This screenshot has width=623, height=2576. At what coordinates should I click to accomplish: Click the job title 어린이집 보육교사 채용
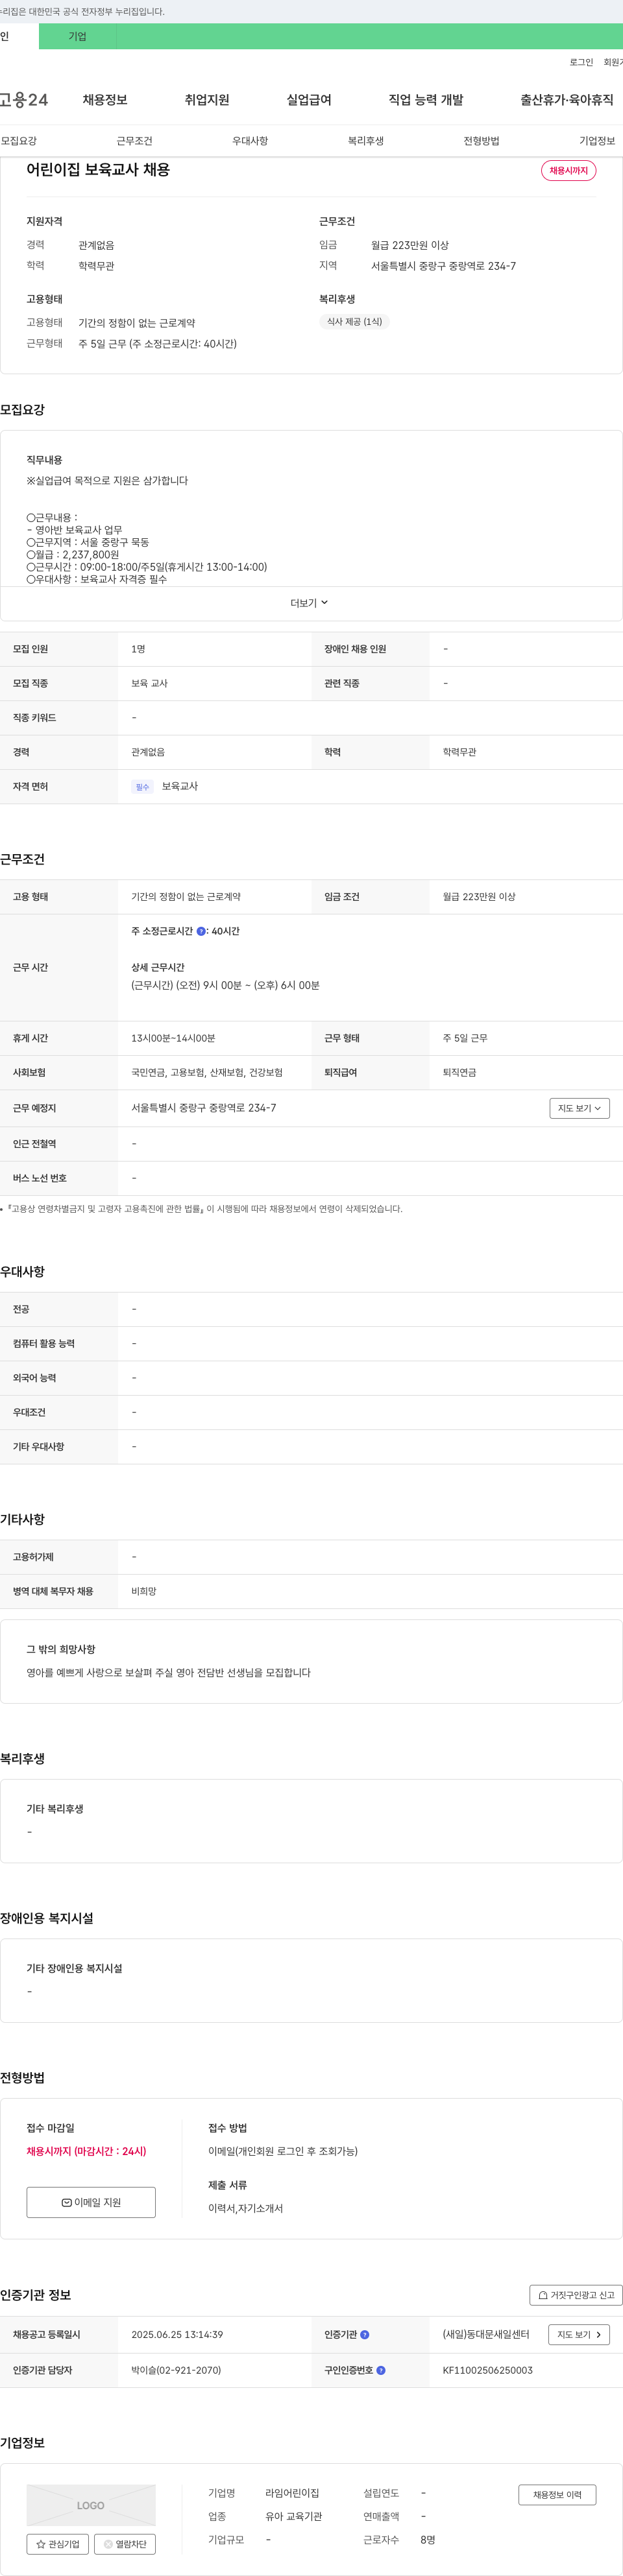[x=98, y=170]
